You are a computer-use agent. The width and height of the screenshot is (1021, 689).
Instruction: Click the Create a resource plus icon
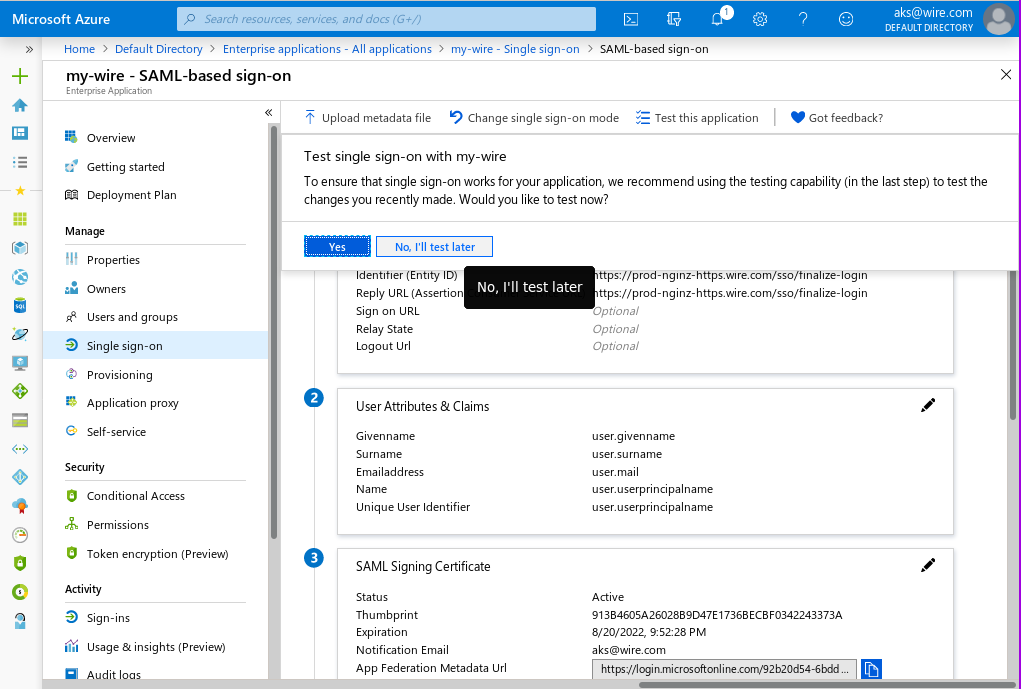point(20,76)
